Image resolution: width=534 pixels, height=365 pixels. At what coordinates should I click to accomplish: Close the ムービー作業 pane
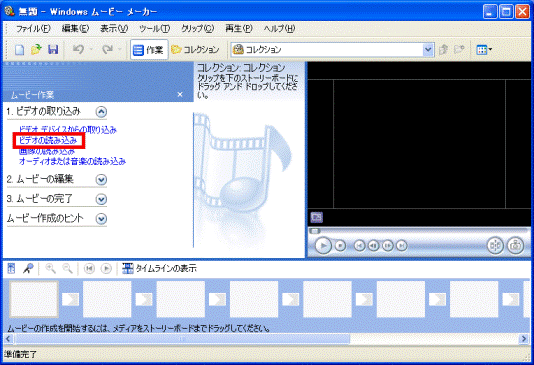(180, 94)
